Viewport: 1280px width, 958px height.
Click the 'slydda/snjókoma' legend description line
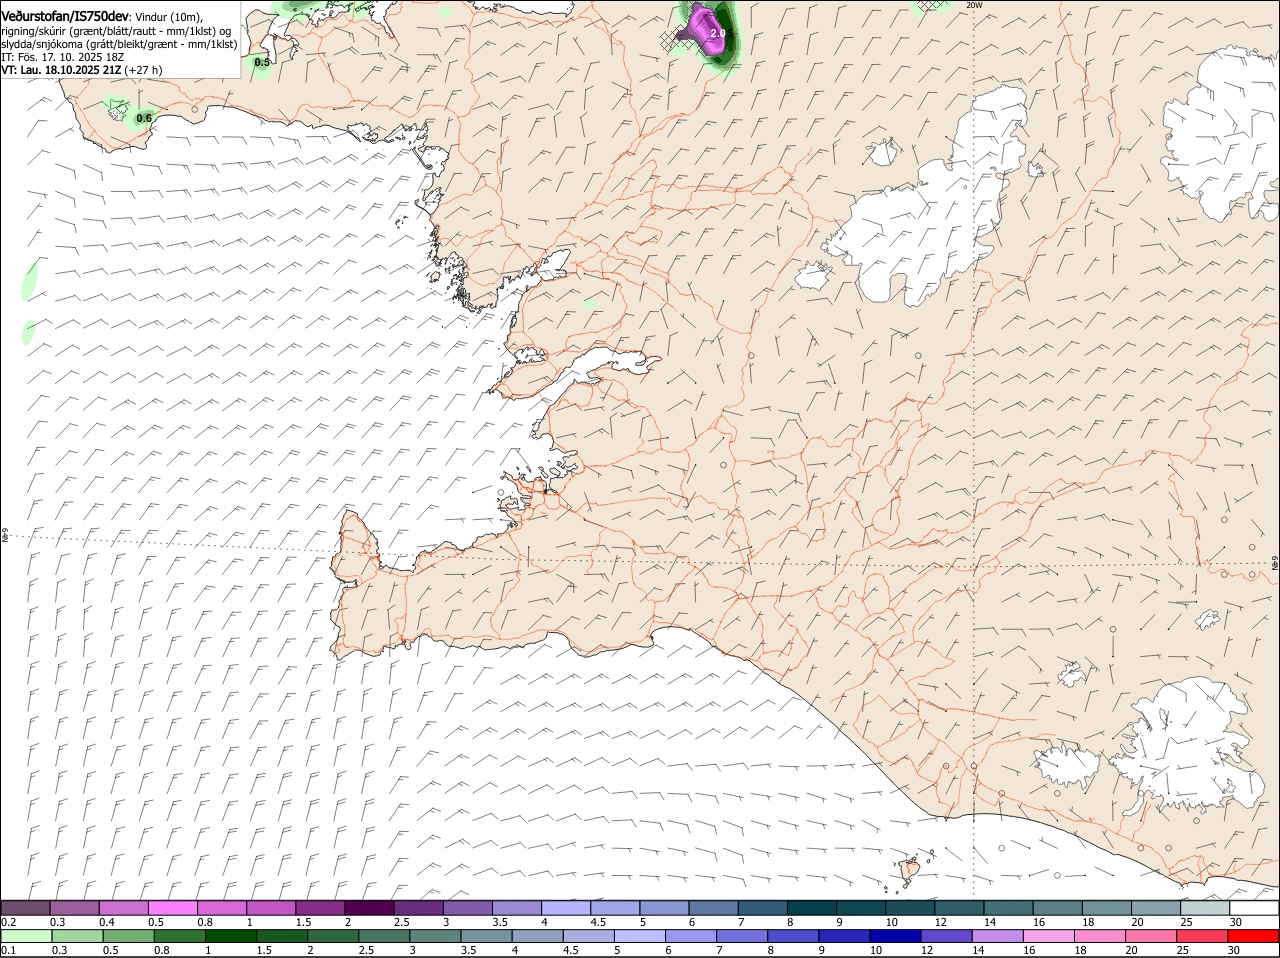tap(119, 44)
